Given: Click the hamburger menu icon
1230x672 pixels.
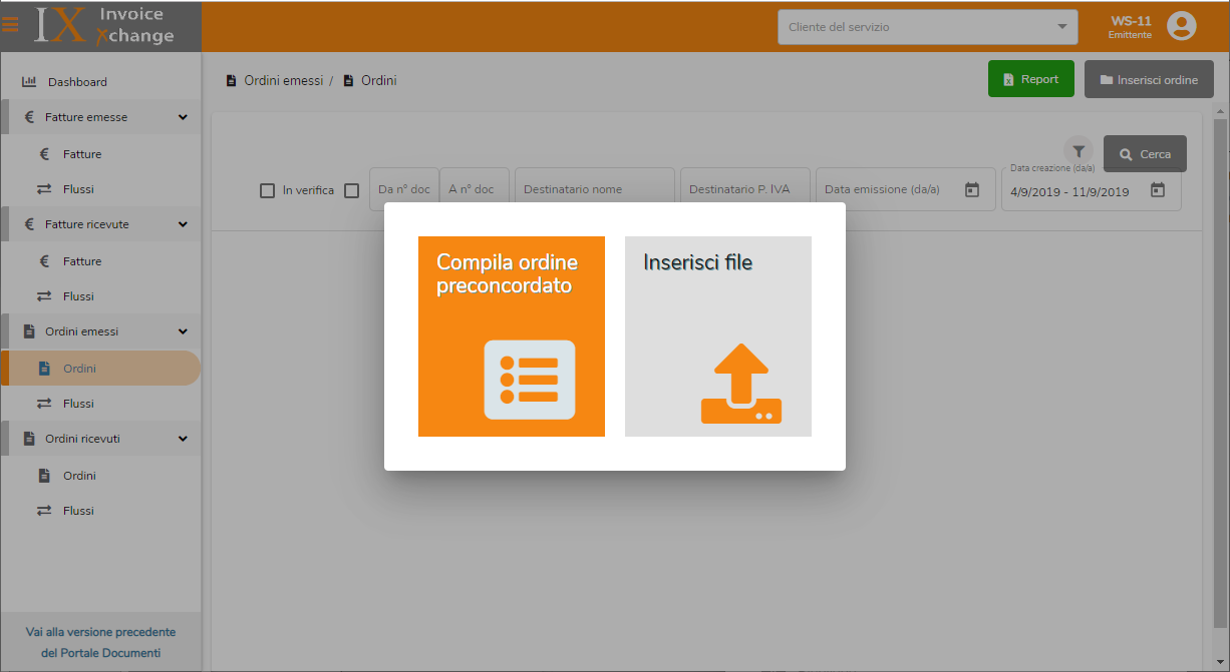Looking at the screenshot, I should point(10,26).
